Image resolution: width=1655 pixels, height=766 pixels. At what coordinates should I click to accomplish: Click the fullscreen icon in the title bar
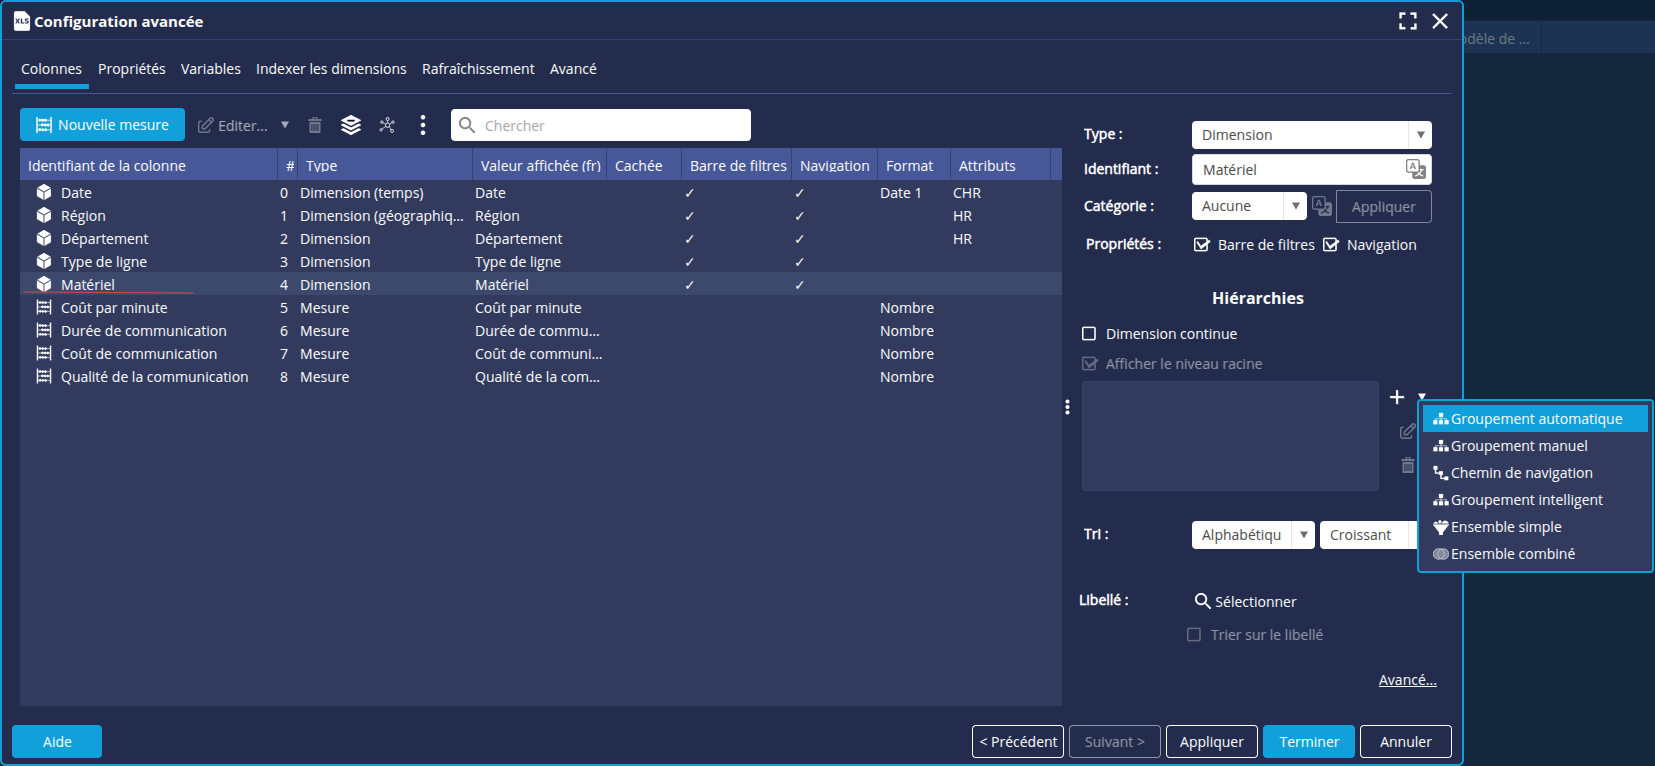tap(1408, 21)
